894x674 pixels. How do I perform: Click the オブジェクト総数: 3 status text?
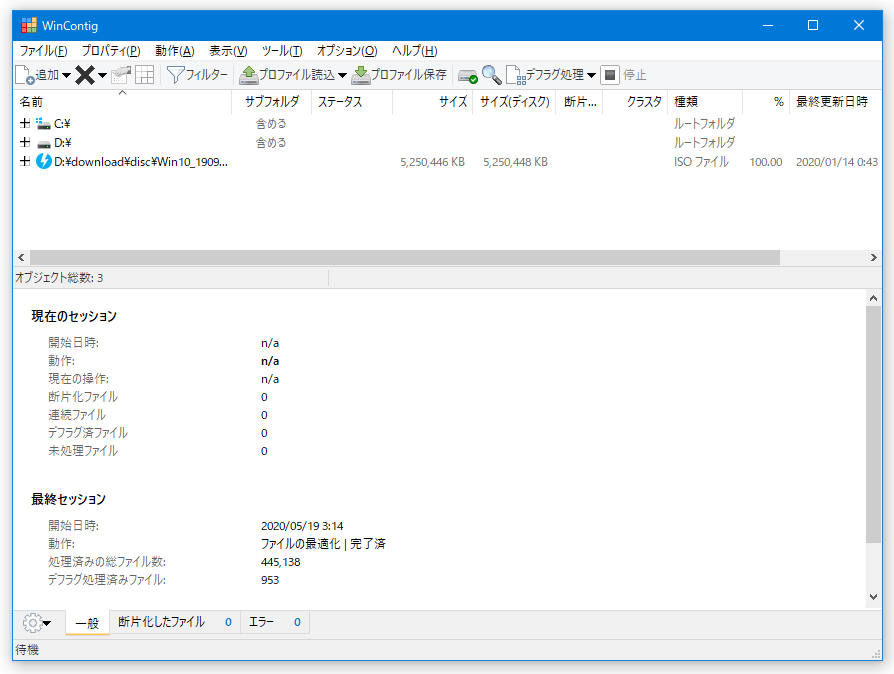[59, 278]
